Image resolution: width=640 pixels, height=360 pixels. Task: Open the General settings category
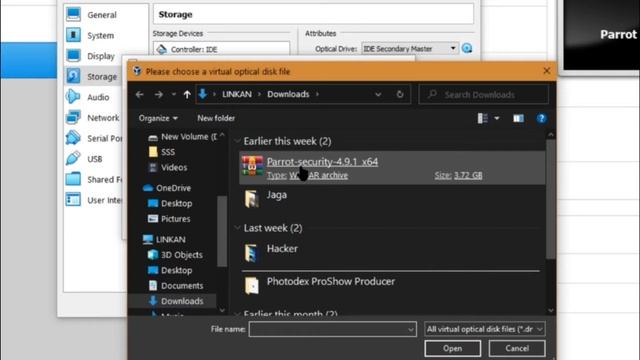click(102, 15)
